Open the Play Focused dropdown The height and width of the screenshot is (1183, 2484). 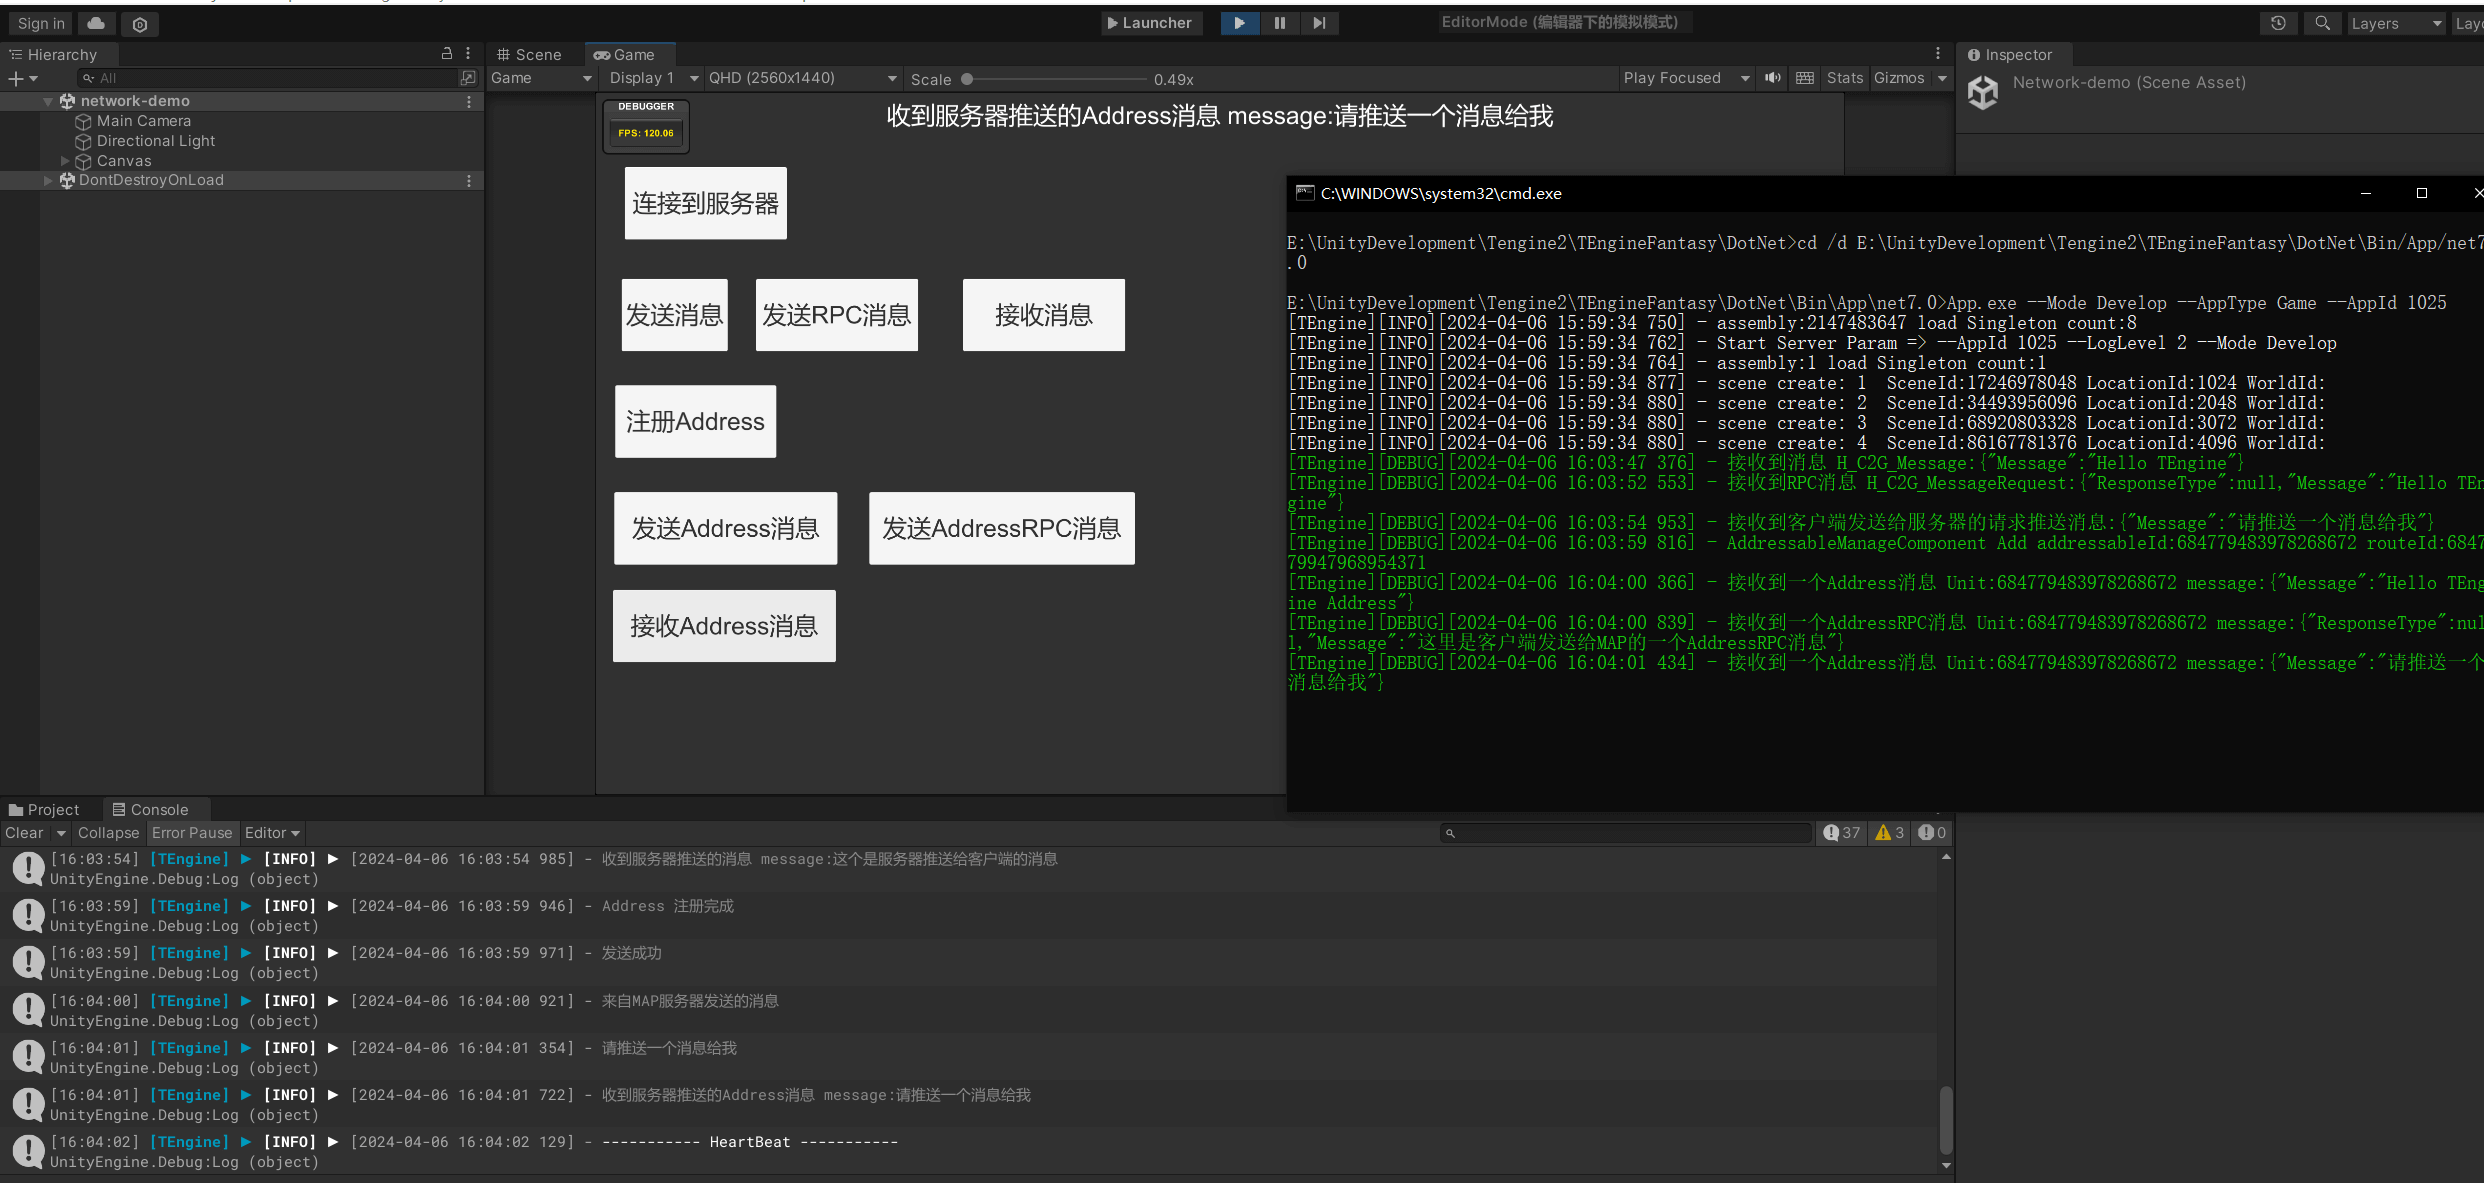click(1686, 78)
